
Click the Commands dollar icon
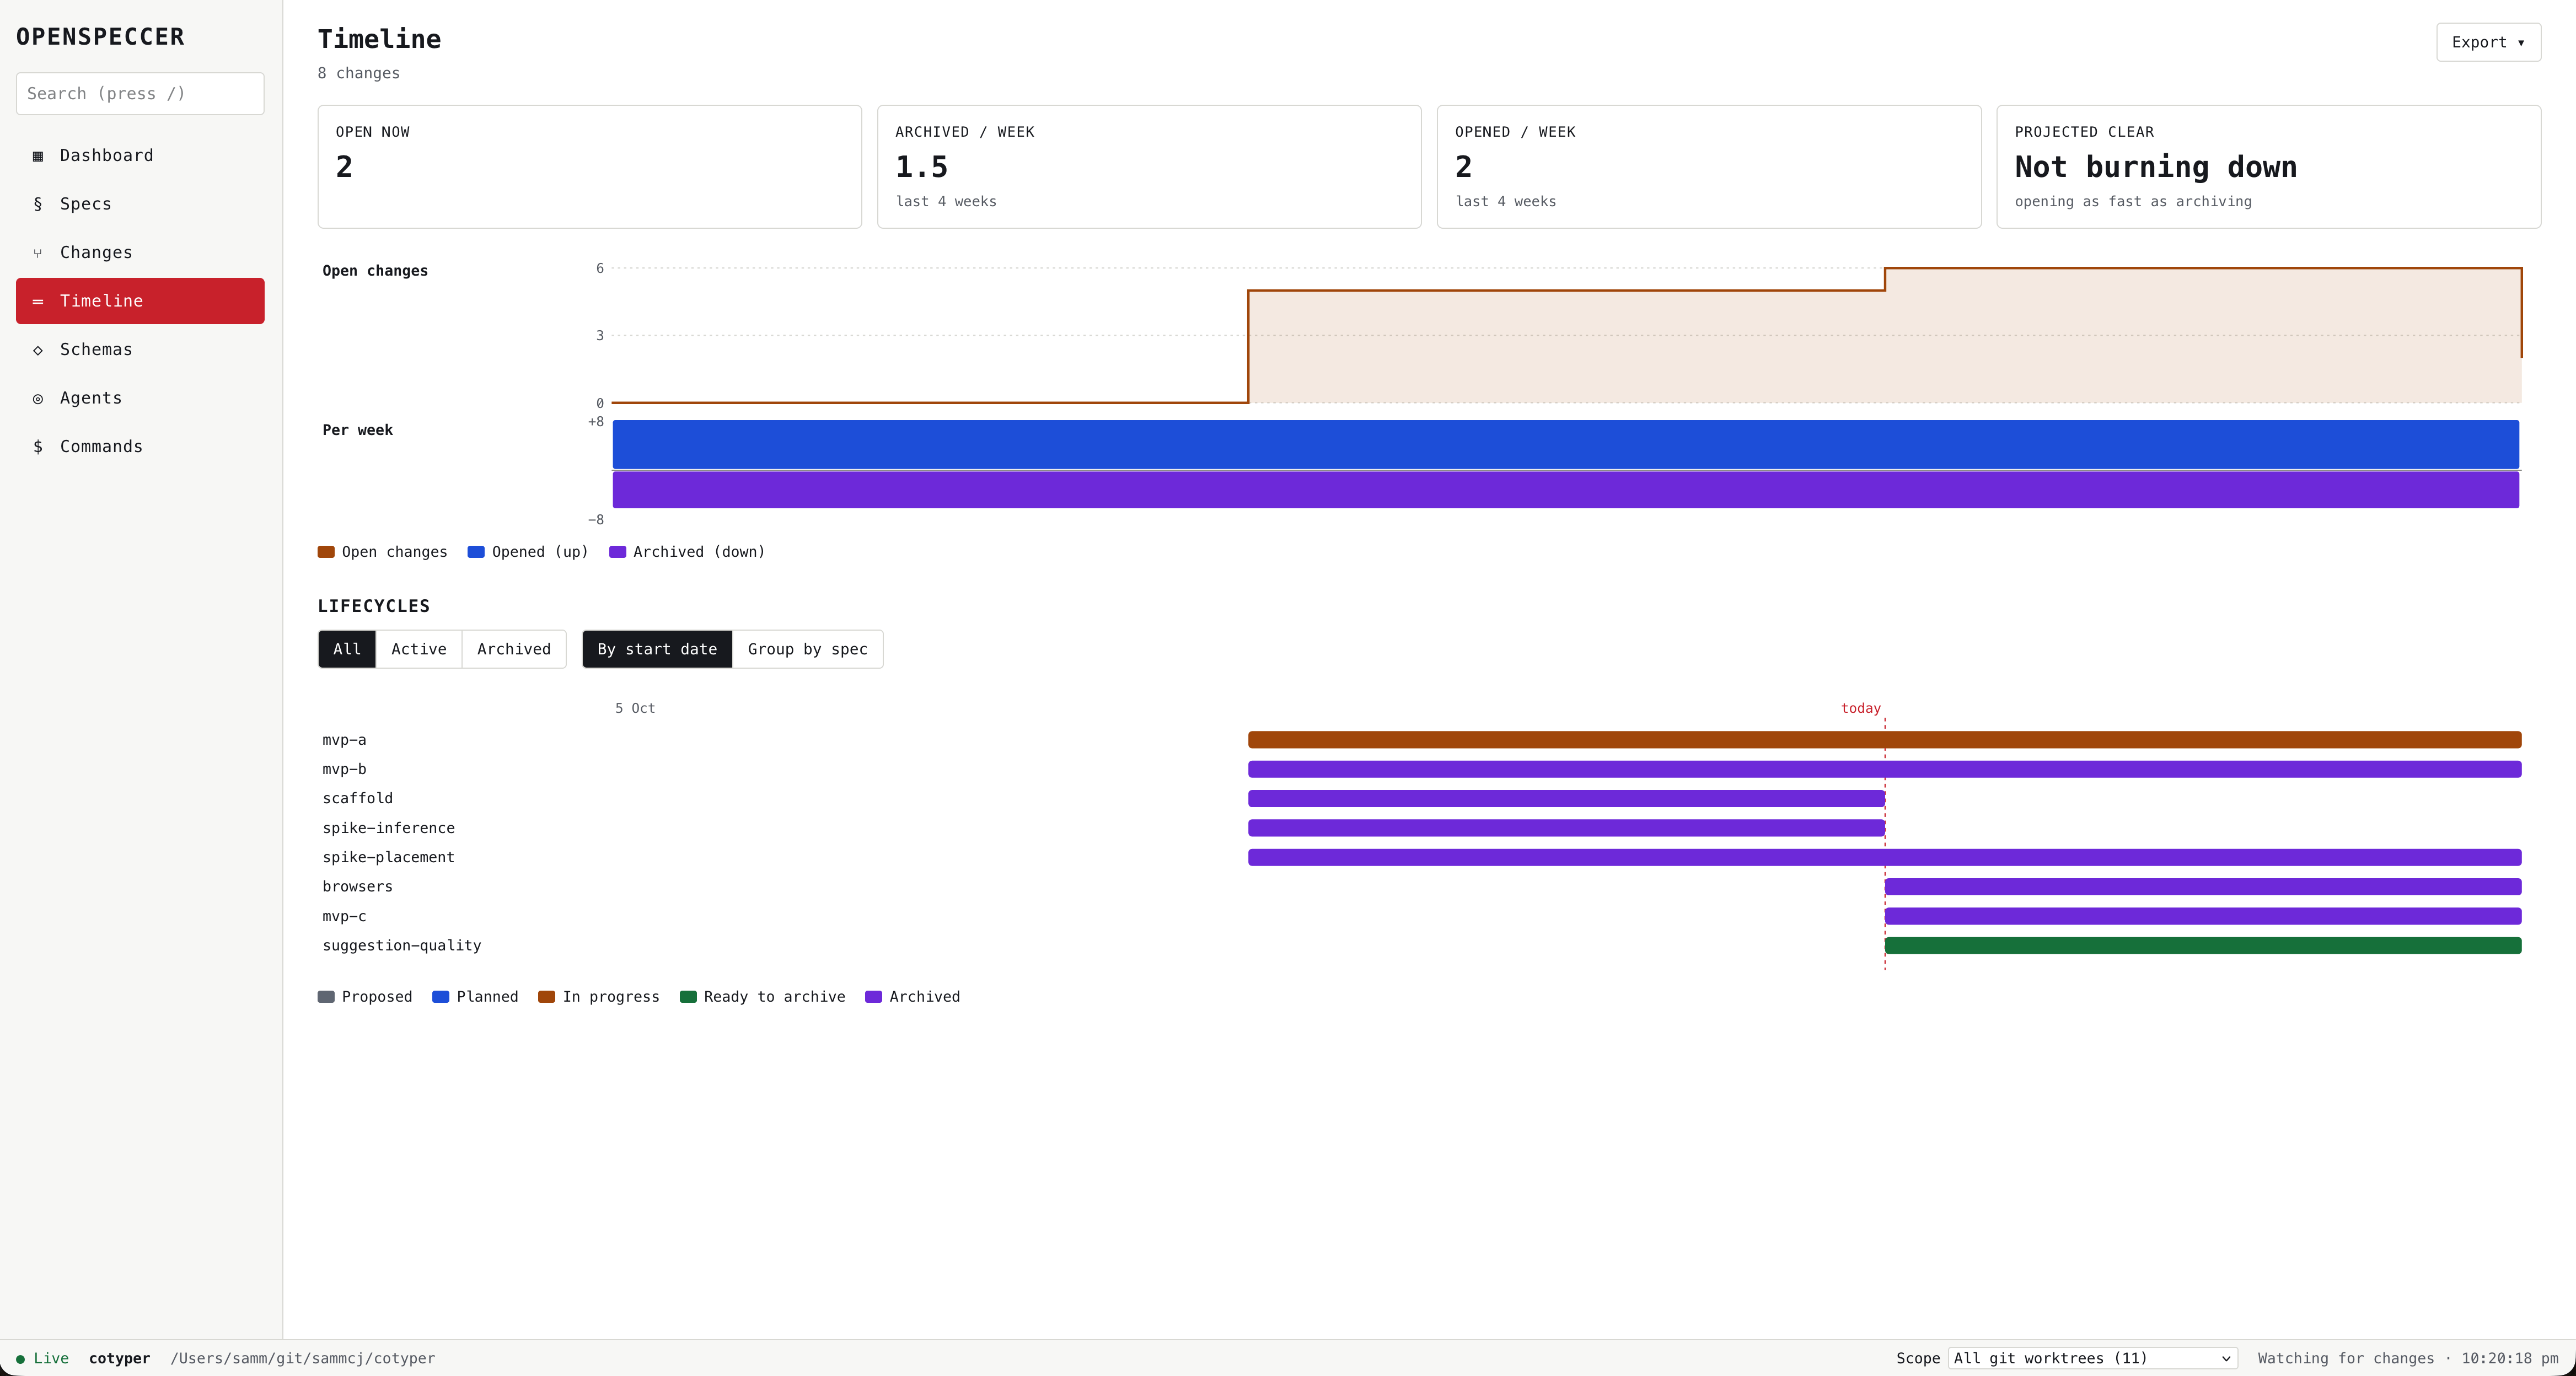(38, 447)
